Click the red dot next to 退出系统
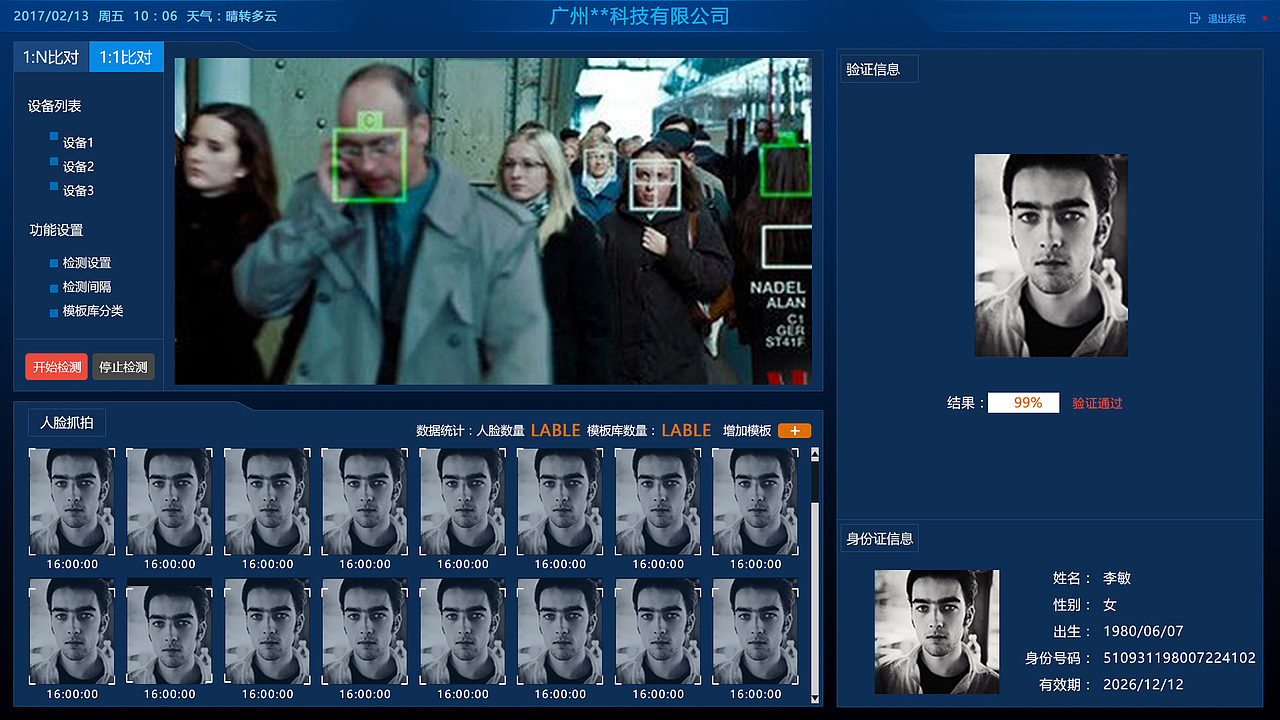Screen dimensions: 1280x720 (1264, 18)
